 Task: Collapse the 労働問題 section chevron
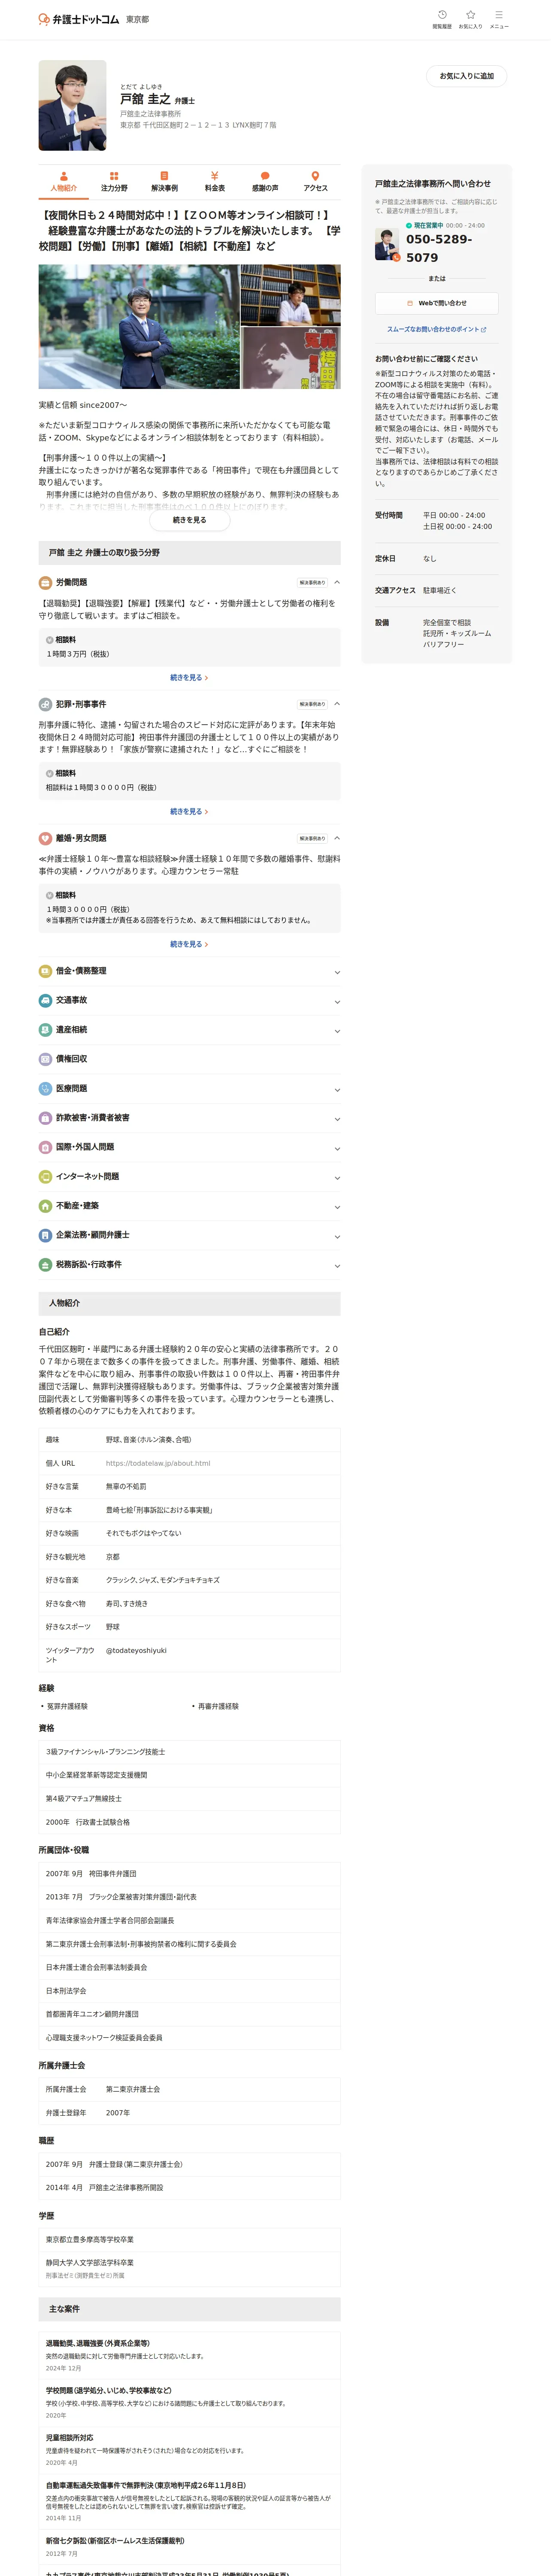tap(337, 582)
